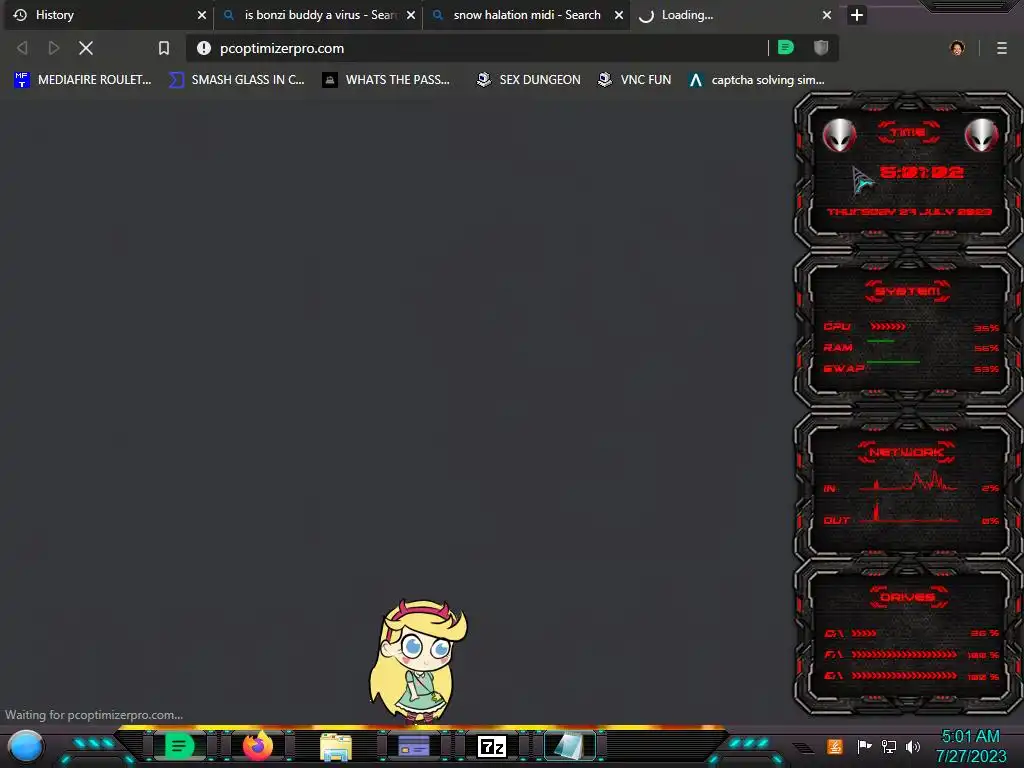Click the SYSTEM widget header

pyautogui.click(x=908, y=291)
